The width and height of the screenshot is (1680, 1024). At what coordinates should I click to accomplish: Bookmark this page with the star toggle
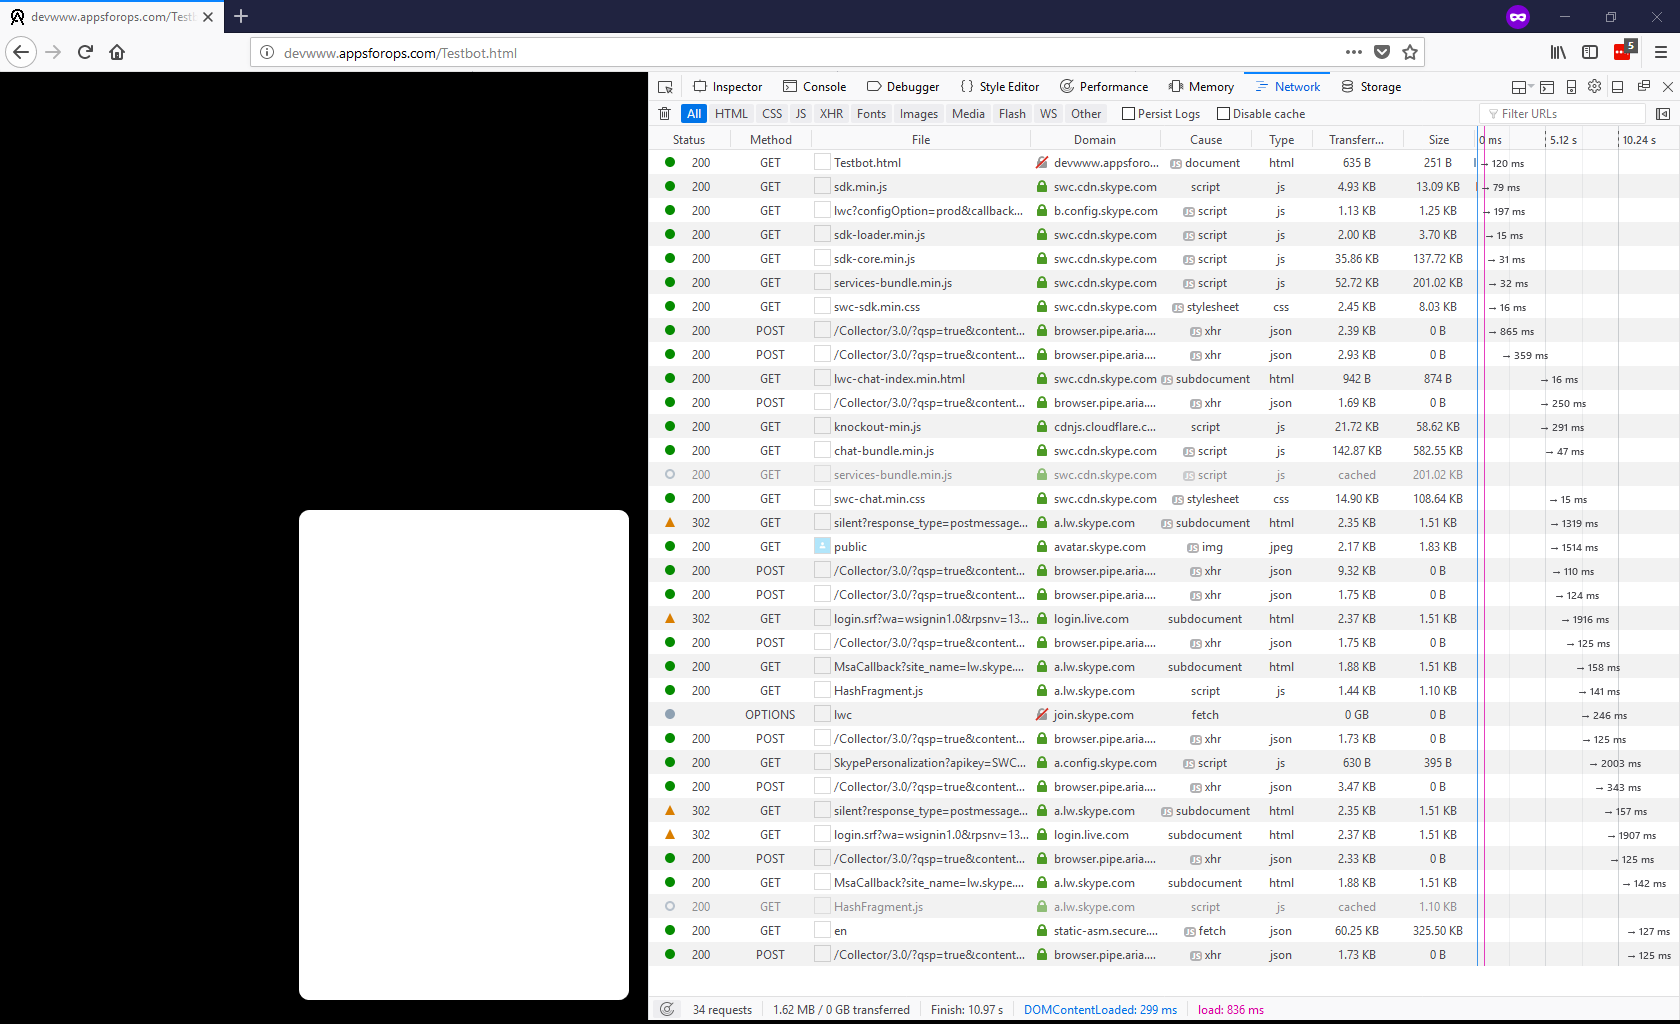click(x=1410, y=52)
